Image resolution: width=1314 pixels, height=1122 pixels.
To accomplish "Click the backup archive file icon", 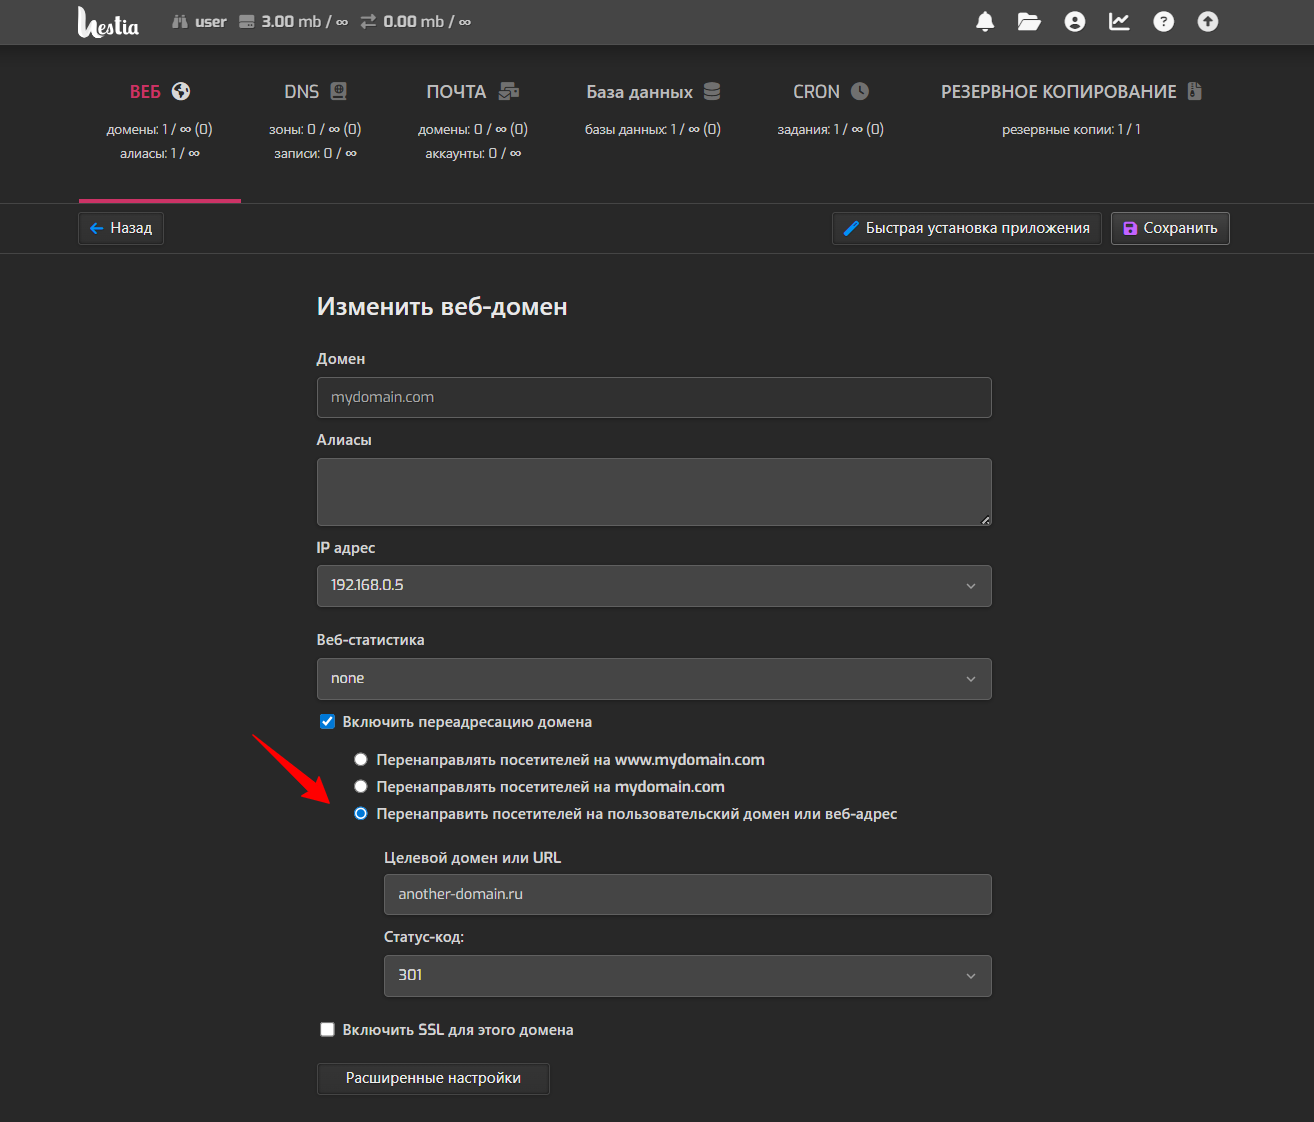I will (1194, 91).
